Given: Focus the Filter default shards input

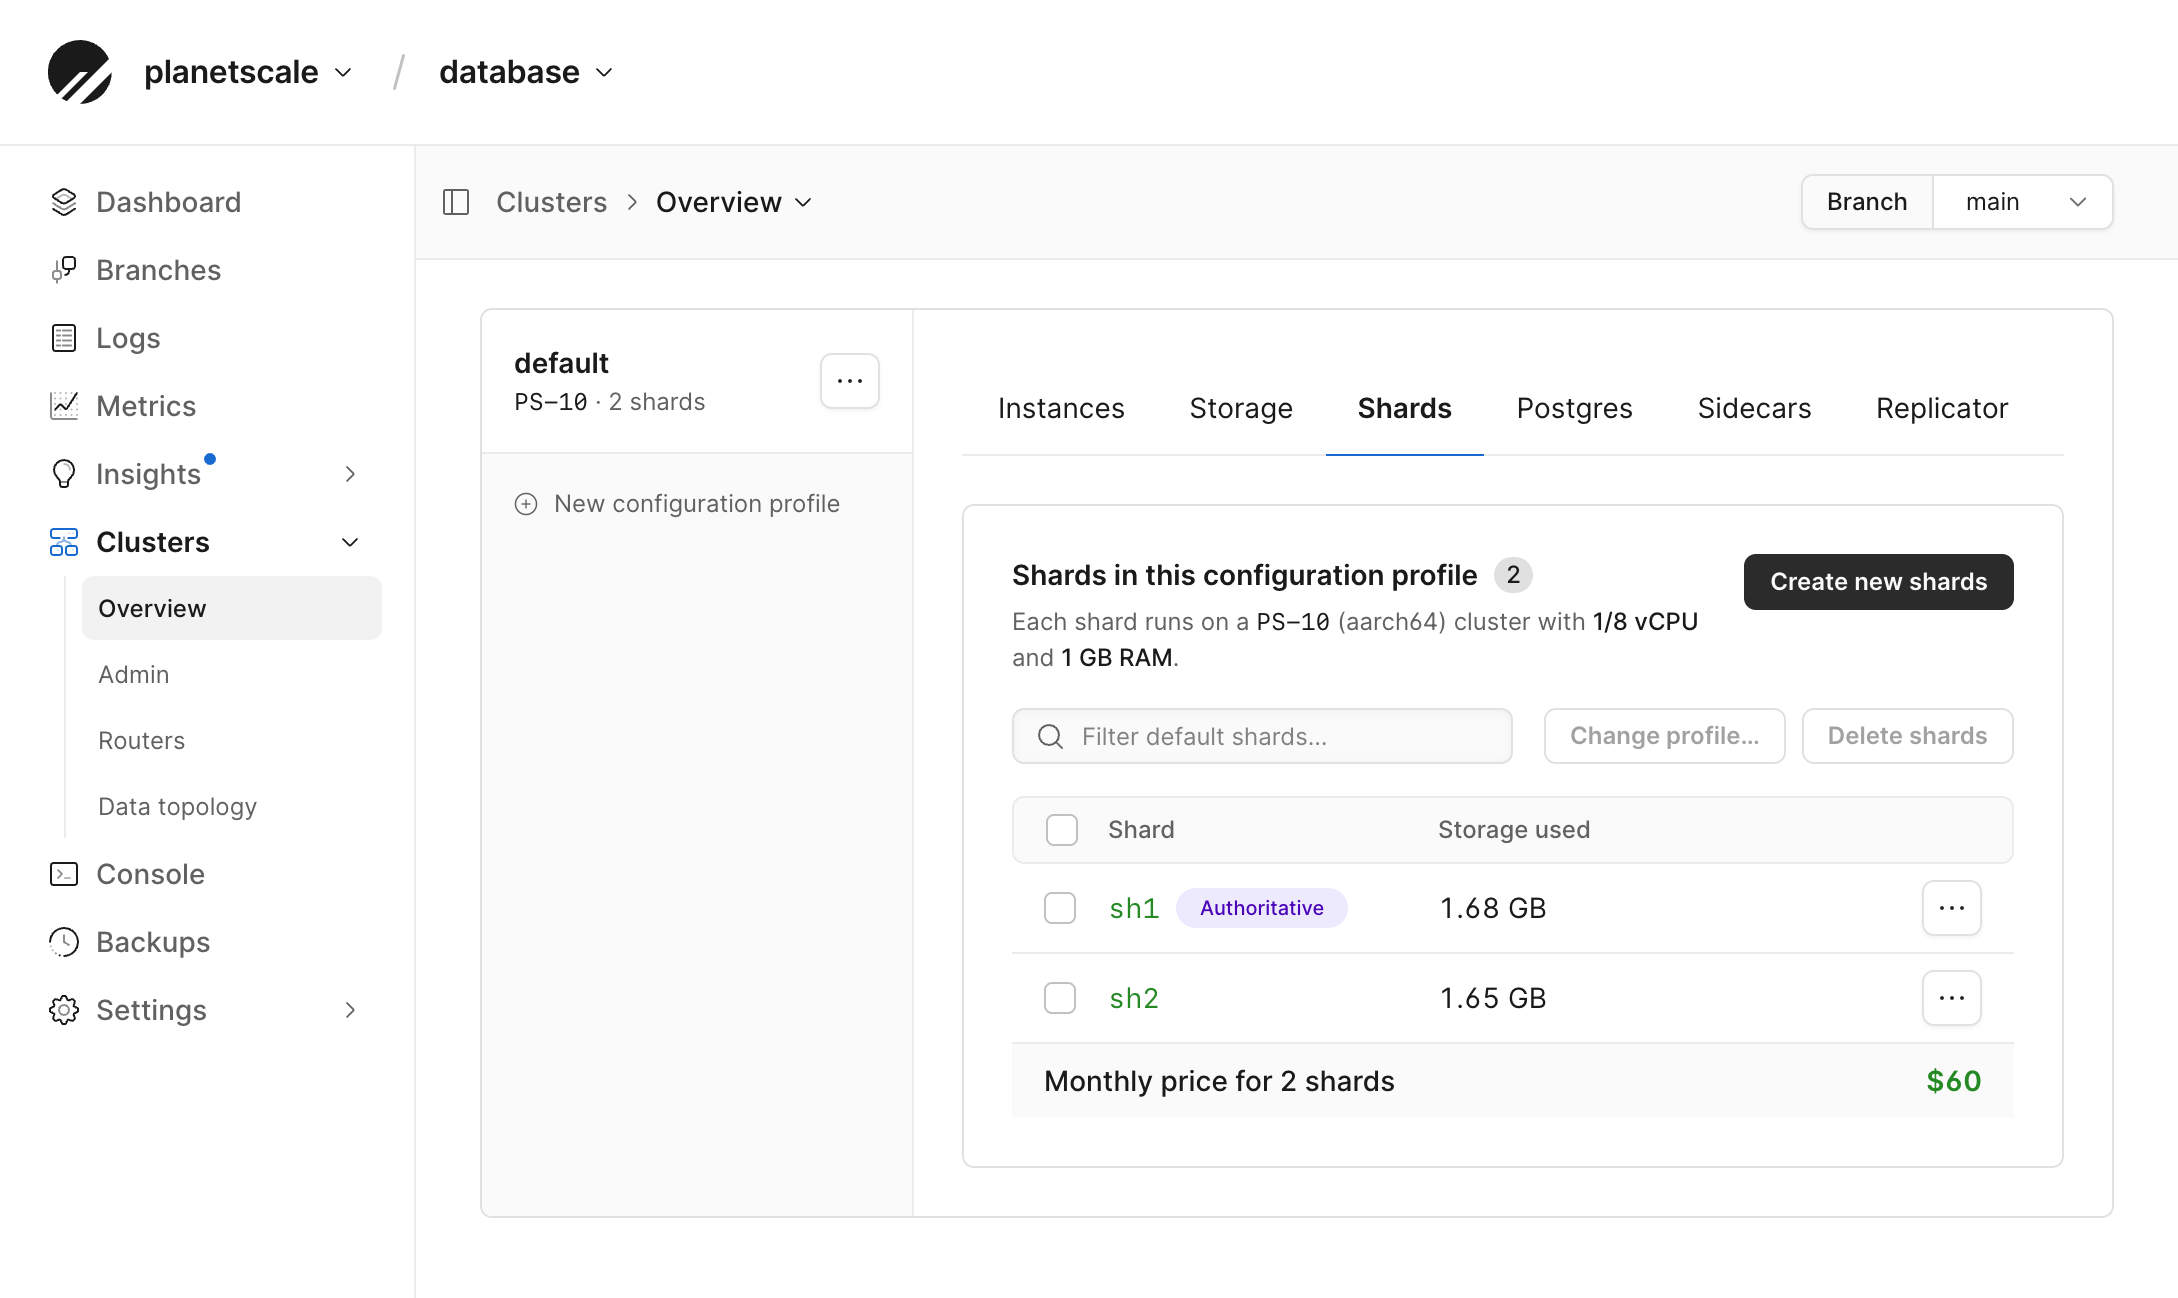Looking at the screenshot, I should tap(1262, 736).
